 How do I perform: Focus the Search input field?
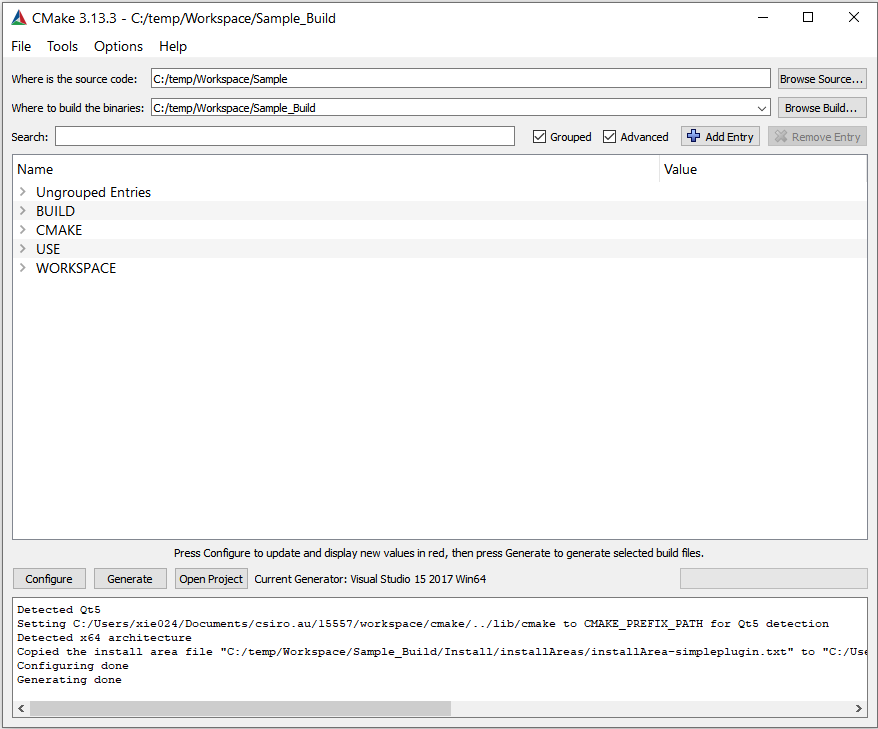coord(284,136)
